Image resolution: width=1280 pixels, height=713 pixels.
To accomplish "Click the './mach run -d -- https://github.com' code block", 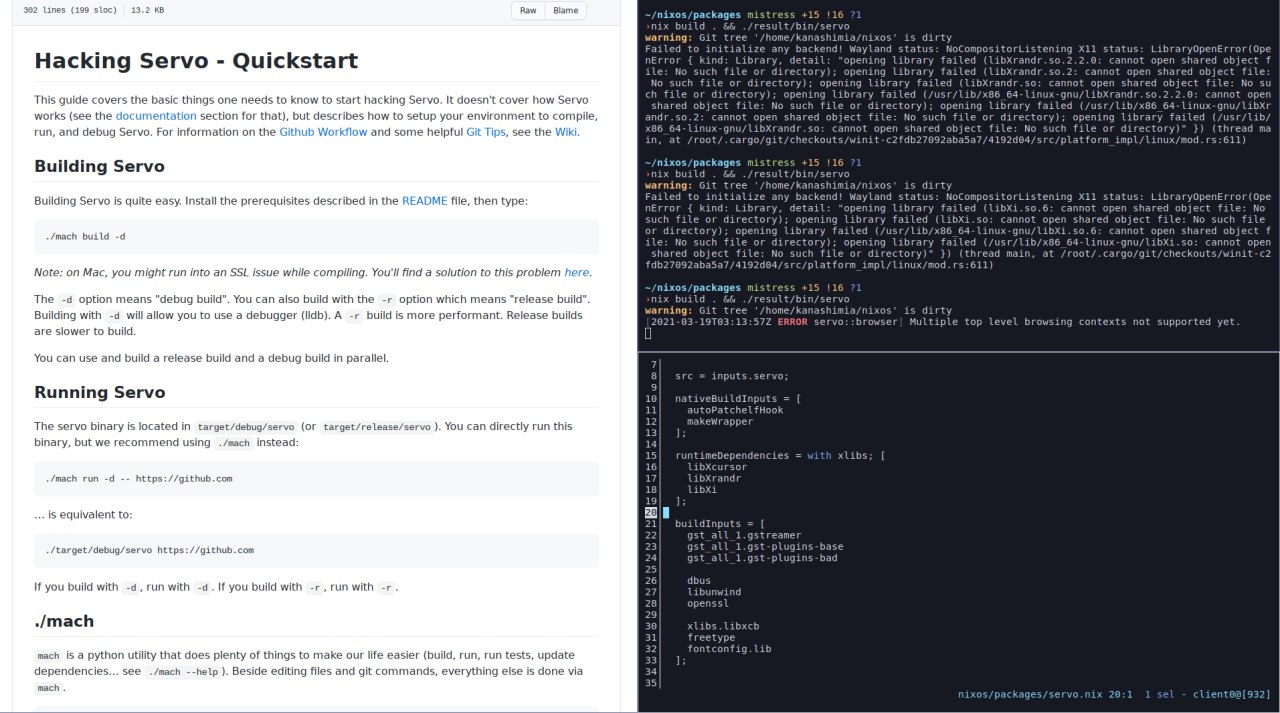I will point(316,479).
